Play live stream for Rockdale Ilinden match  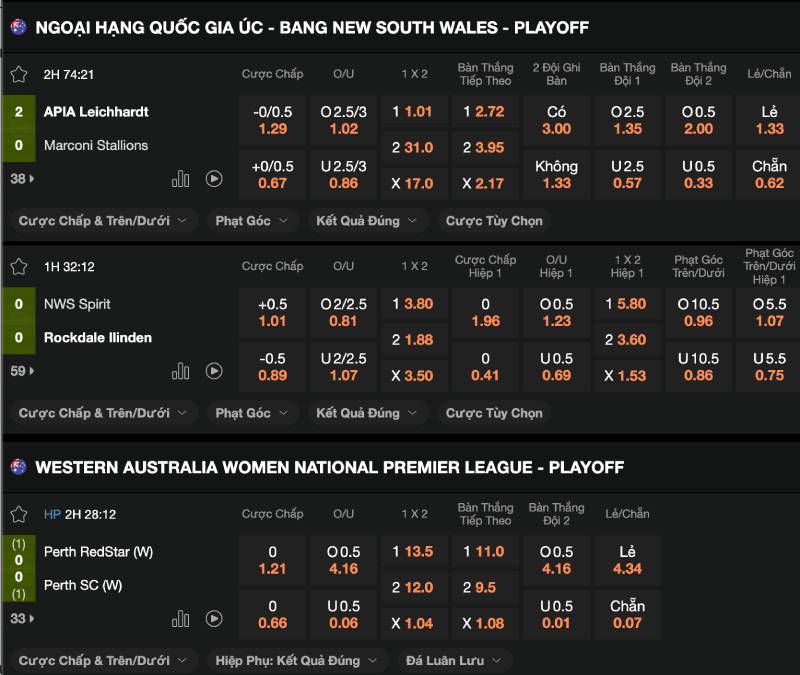(214, 371)
